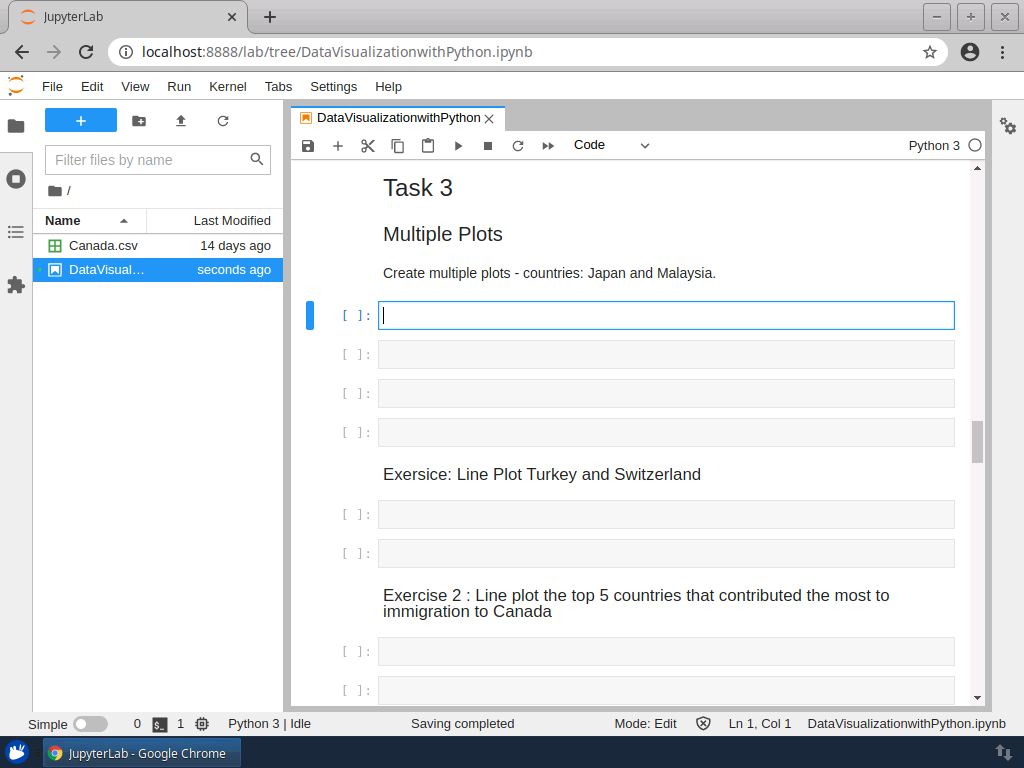Open a new browser tab
Image resolution: width=1024 pixels, height=768 pixels.
pyautogui.click(x=270, y=17)
